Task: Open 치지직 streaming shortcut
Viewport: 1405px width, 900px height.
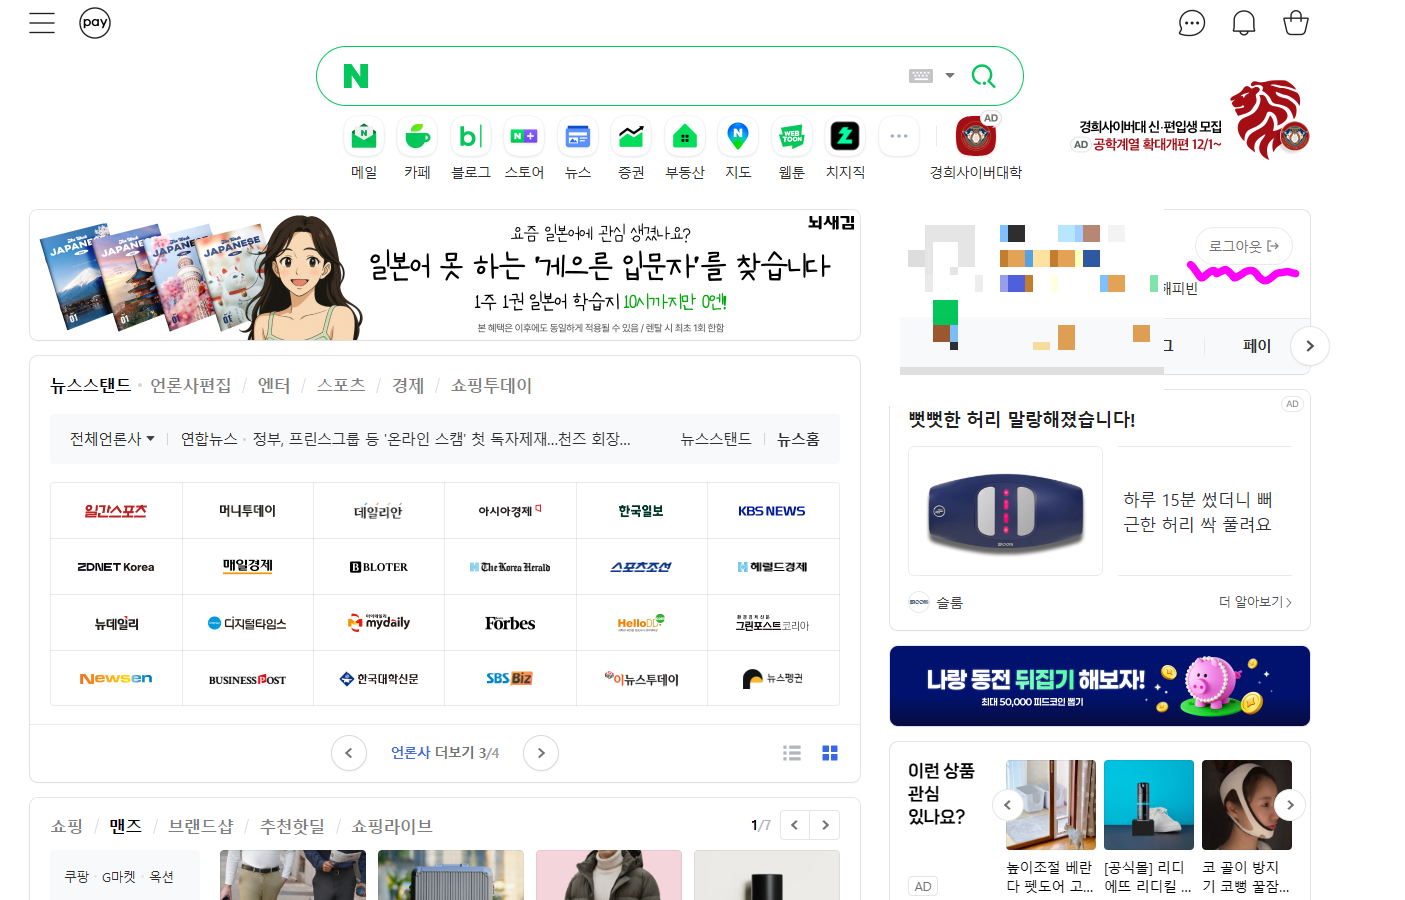Action: coord(845,149)
